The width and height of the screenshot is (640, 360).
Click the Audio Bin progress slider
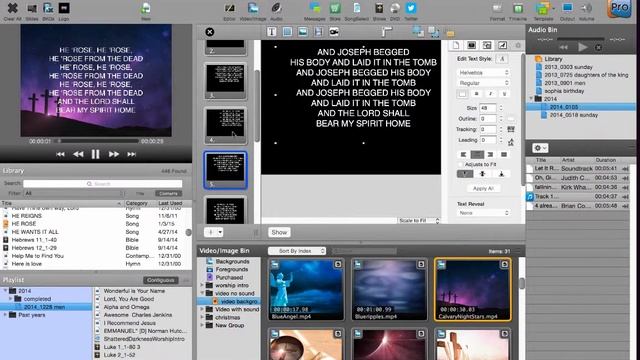click(x=581, y=39)
